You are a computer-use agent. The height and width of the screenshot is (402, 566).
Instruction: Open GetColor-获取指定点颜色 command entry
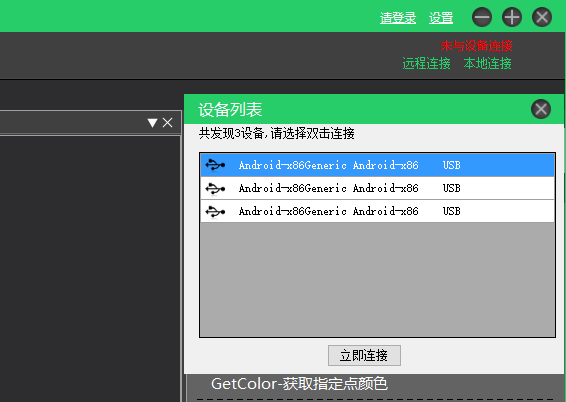tap(299, 384)
